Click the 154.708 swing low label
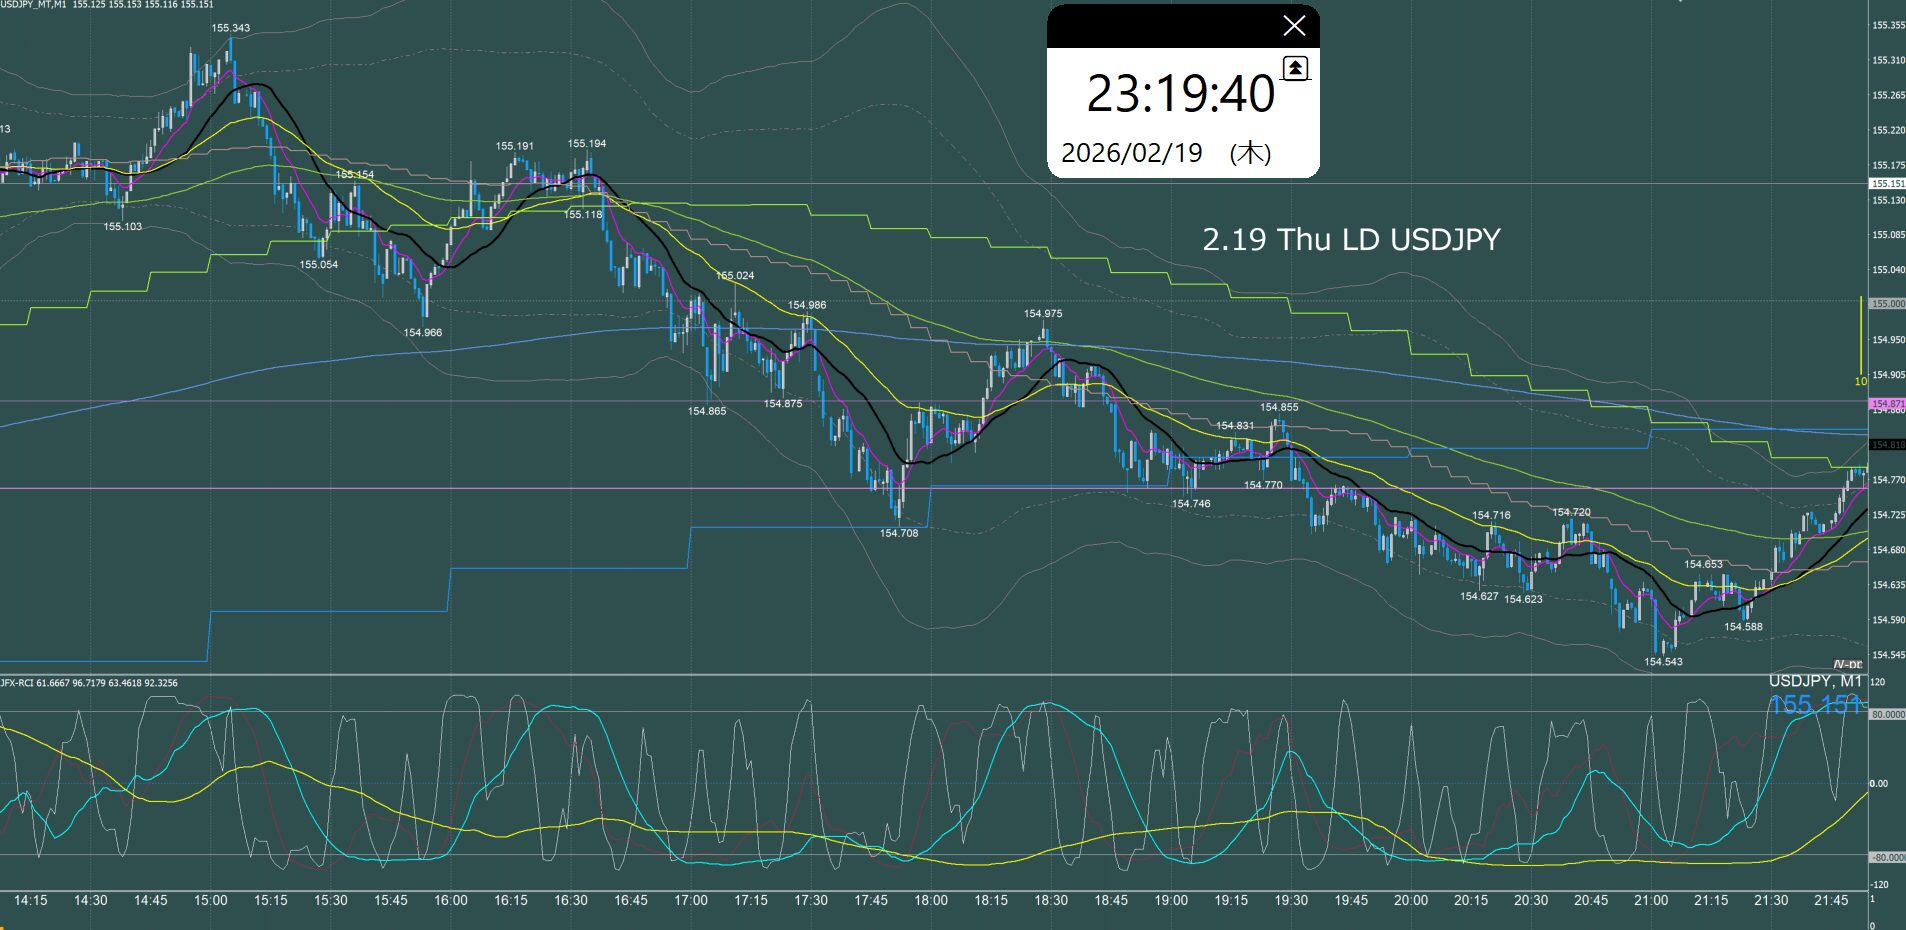The width and height of the screenshot is (1906, 930). (898, 534)
